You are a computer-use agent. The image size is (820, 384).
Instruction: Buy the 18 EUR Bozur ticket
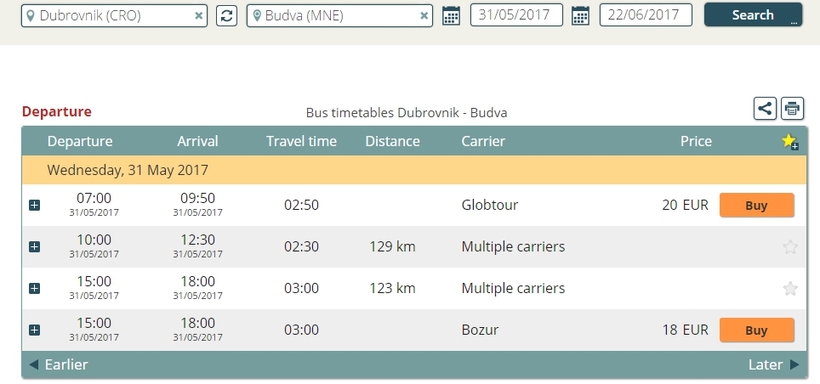pos(757,330)
